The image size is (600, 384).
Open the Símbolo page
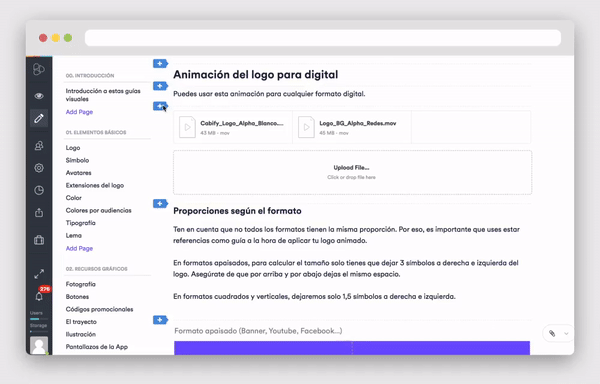77,160
